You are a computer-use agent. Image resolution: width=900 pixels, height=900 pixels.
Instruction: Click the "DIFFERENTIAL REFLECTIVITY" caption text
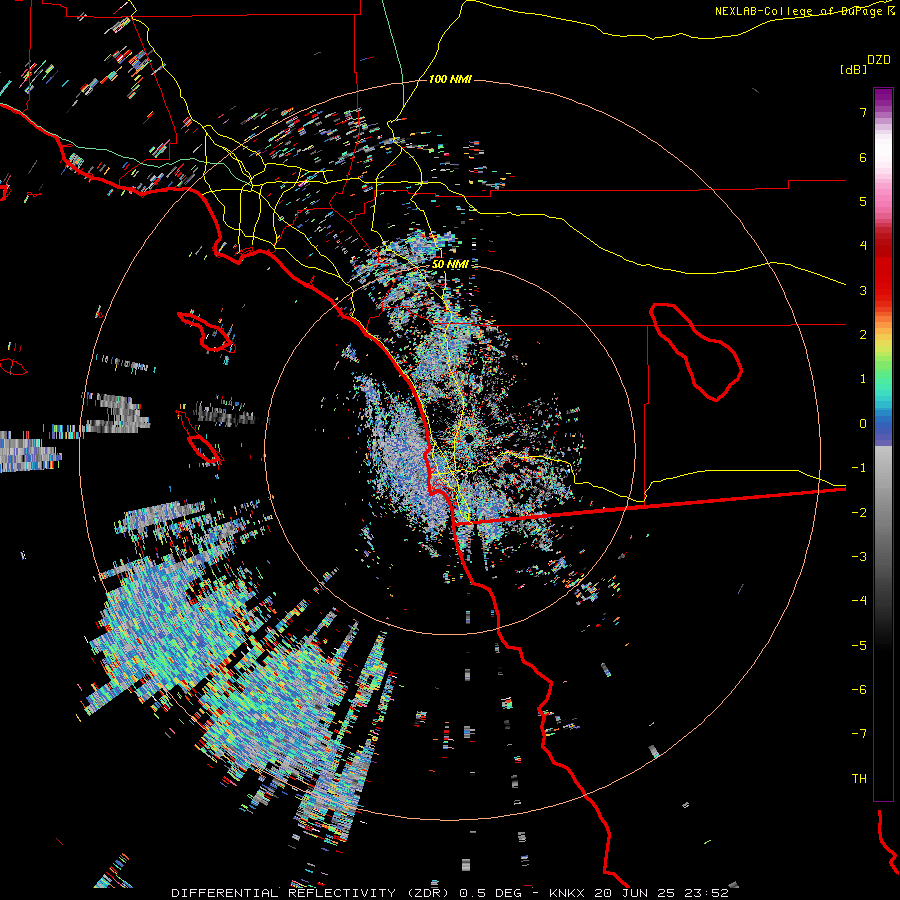284,893
